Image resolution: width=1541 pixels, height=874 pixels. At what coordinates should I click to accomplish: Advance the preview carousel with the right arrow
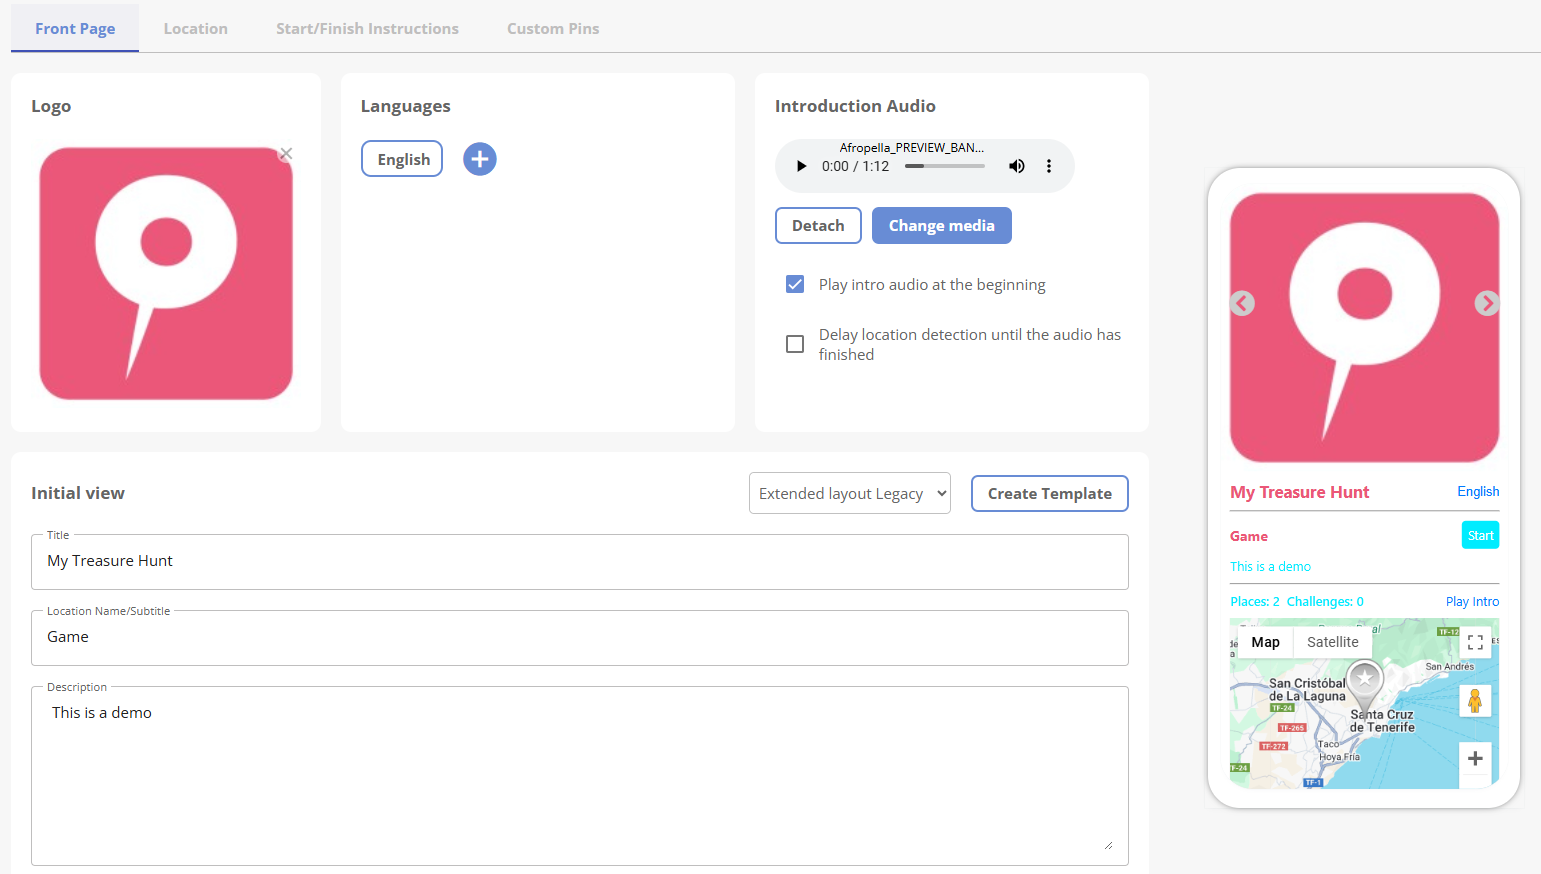[1487, 303]
